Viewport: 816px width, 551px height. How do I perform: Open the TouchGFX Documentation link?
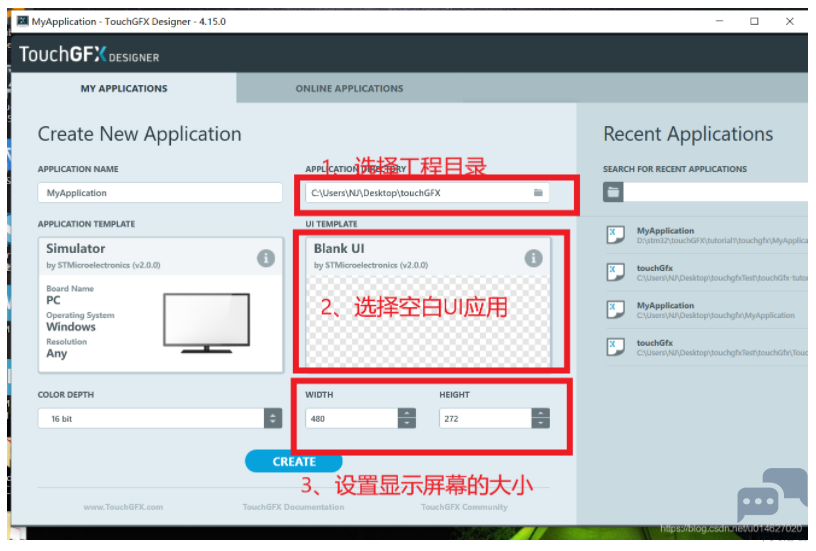tap(293, 507)
